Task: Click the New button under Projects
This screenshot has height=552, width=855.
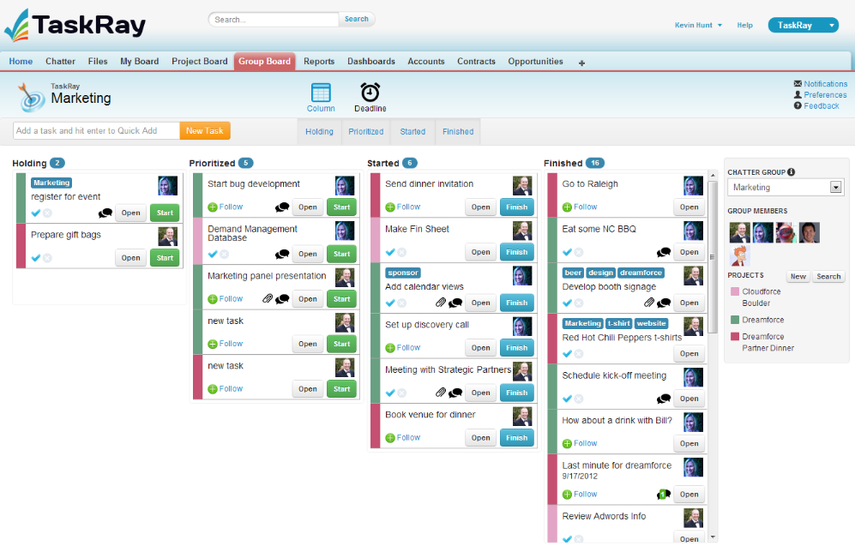Action: [798, 277]
